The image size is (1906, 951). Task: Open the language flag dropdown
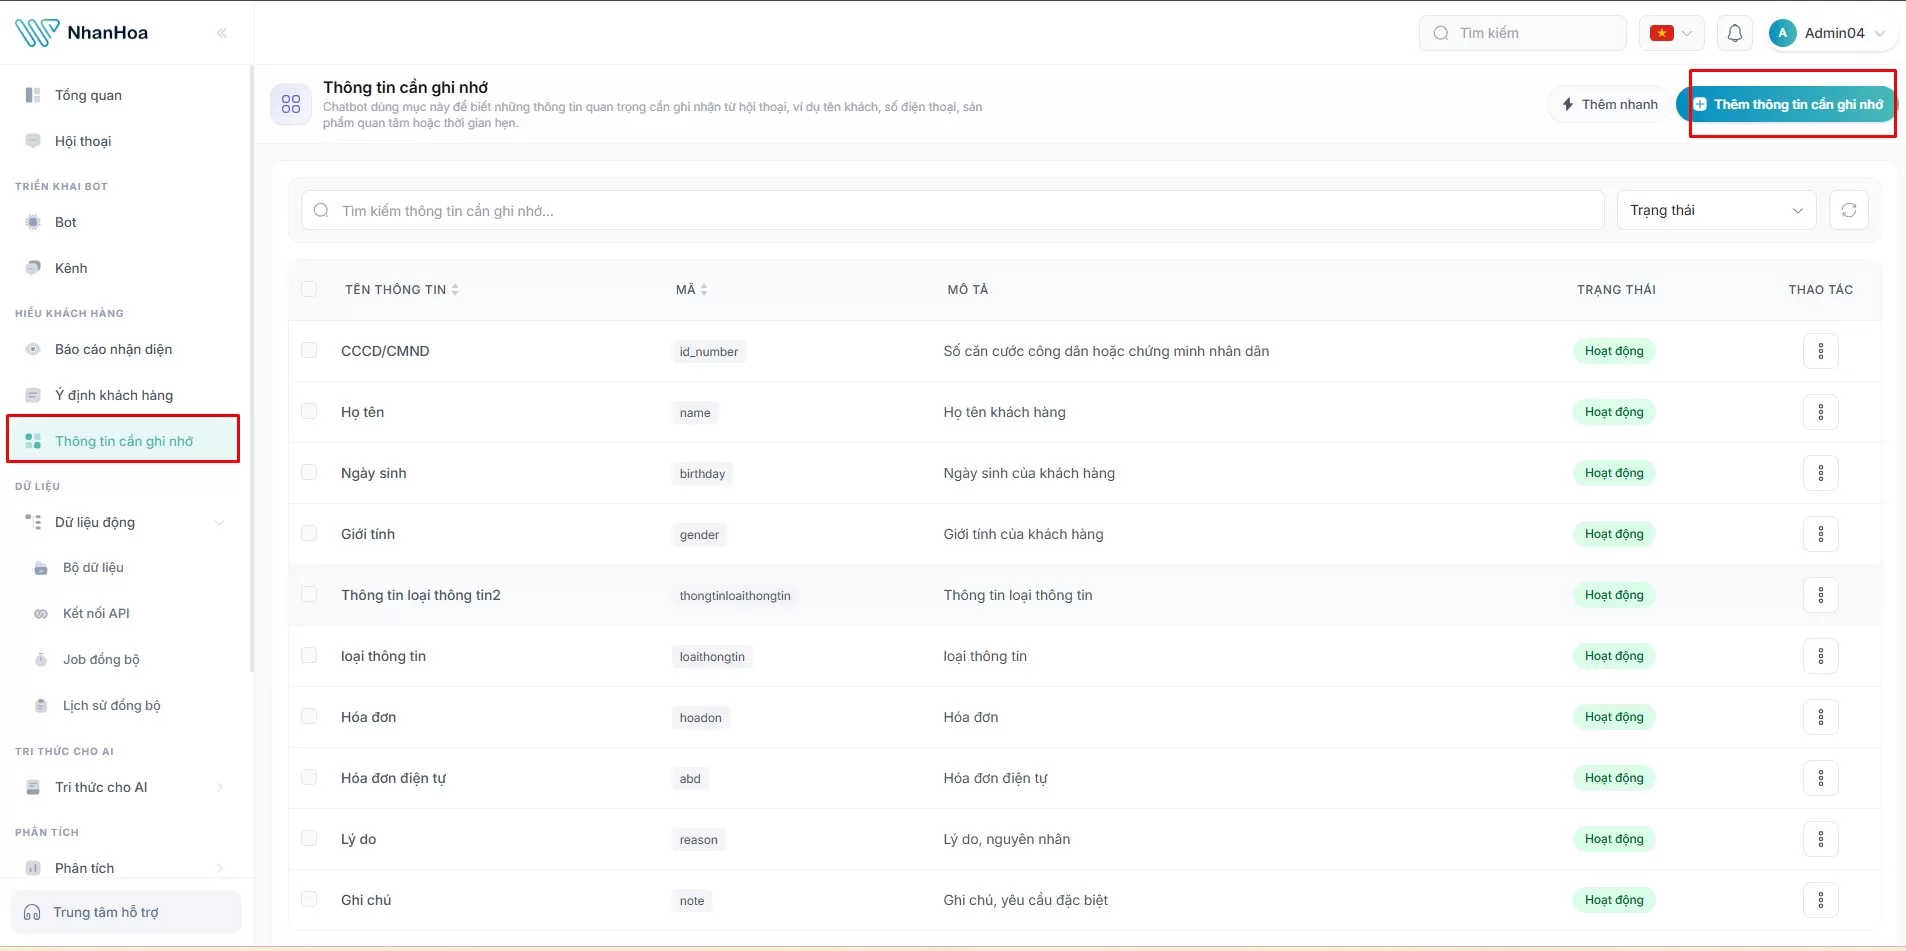1671,33
